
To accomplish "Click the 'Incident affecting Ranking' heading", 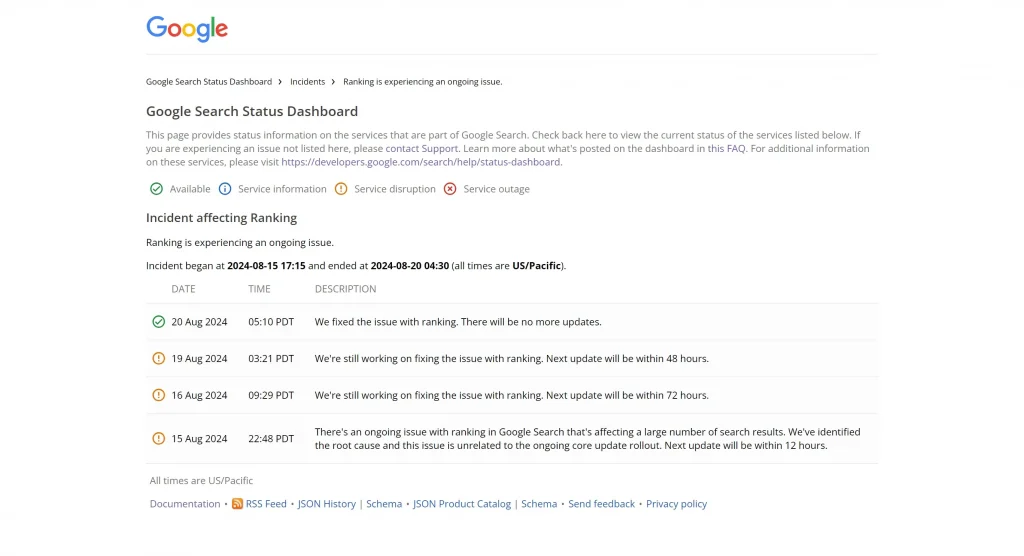I will (221, 218).
